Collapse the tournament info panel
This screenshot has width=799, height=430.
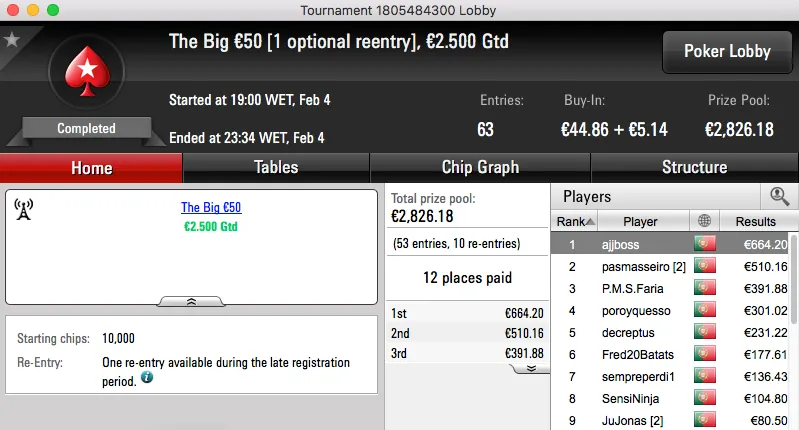click(190, 300)
